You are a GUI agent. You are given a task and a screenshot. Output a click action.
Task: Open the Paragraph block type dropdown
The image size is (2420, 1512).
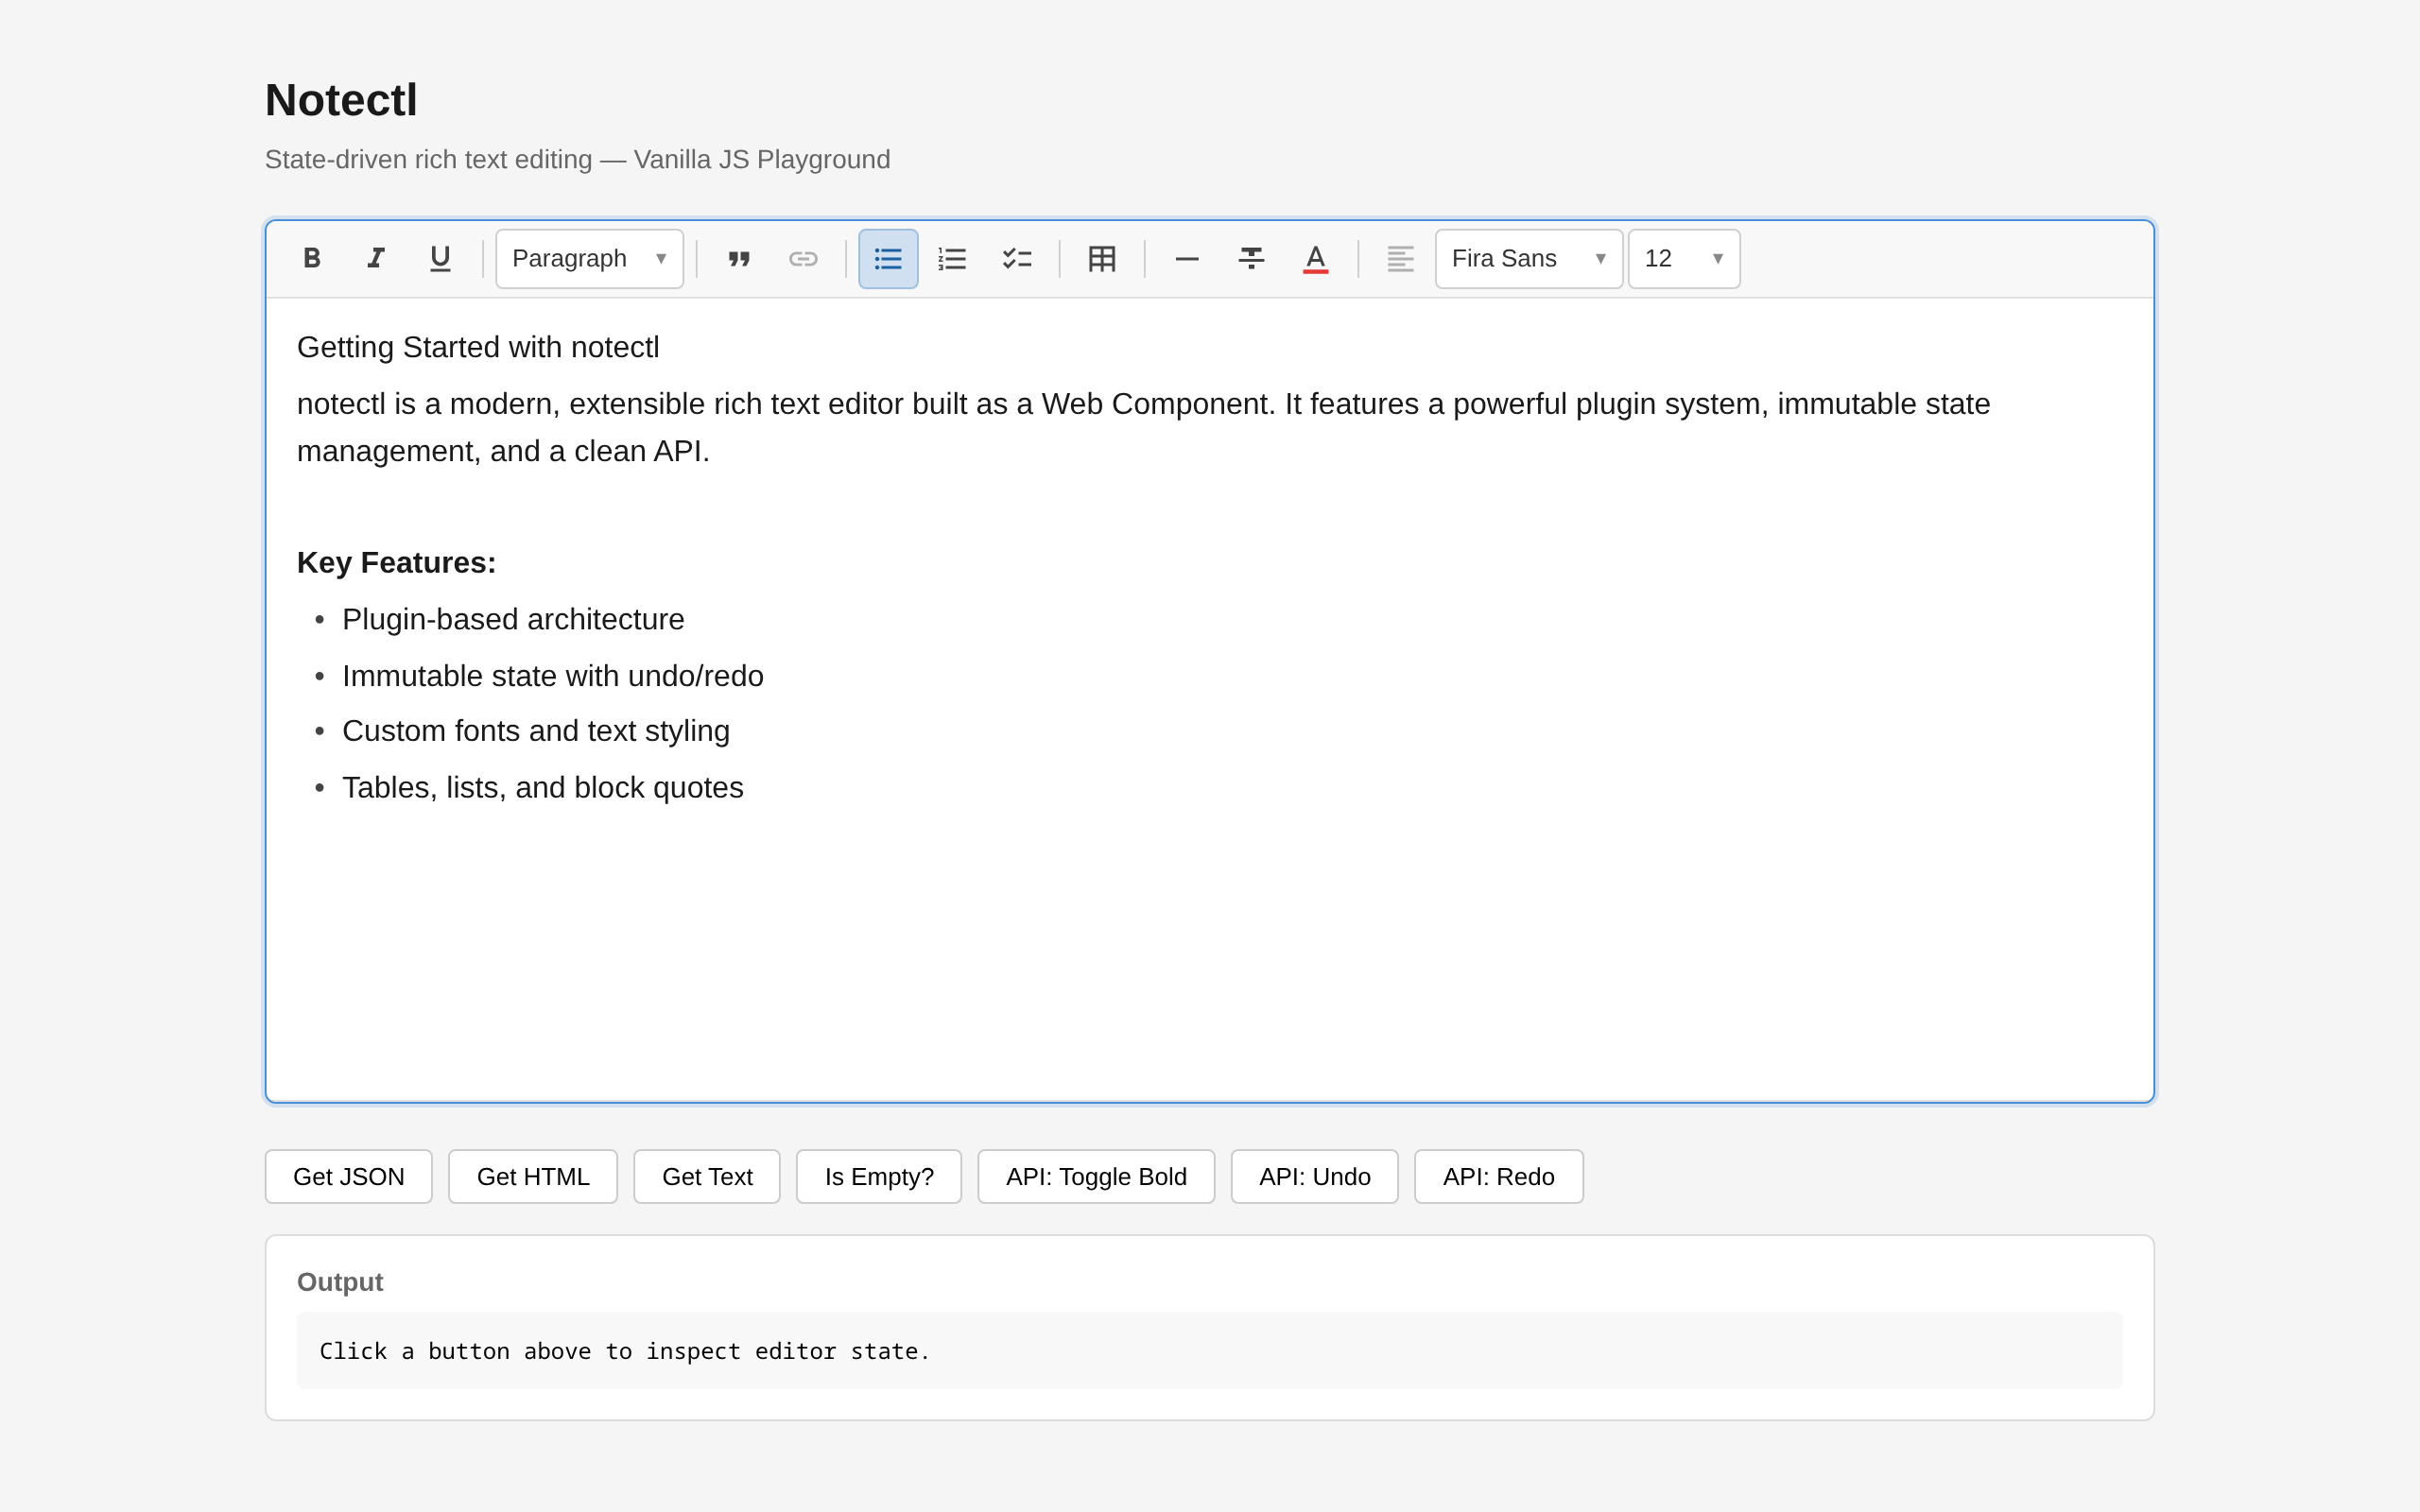point(589,259)
